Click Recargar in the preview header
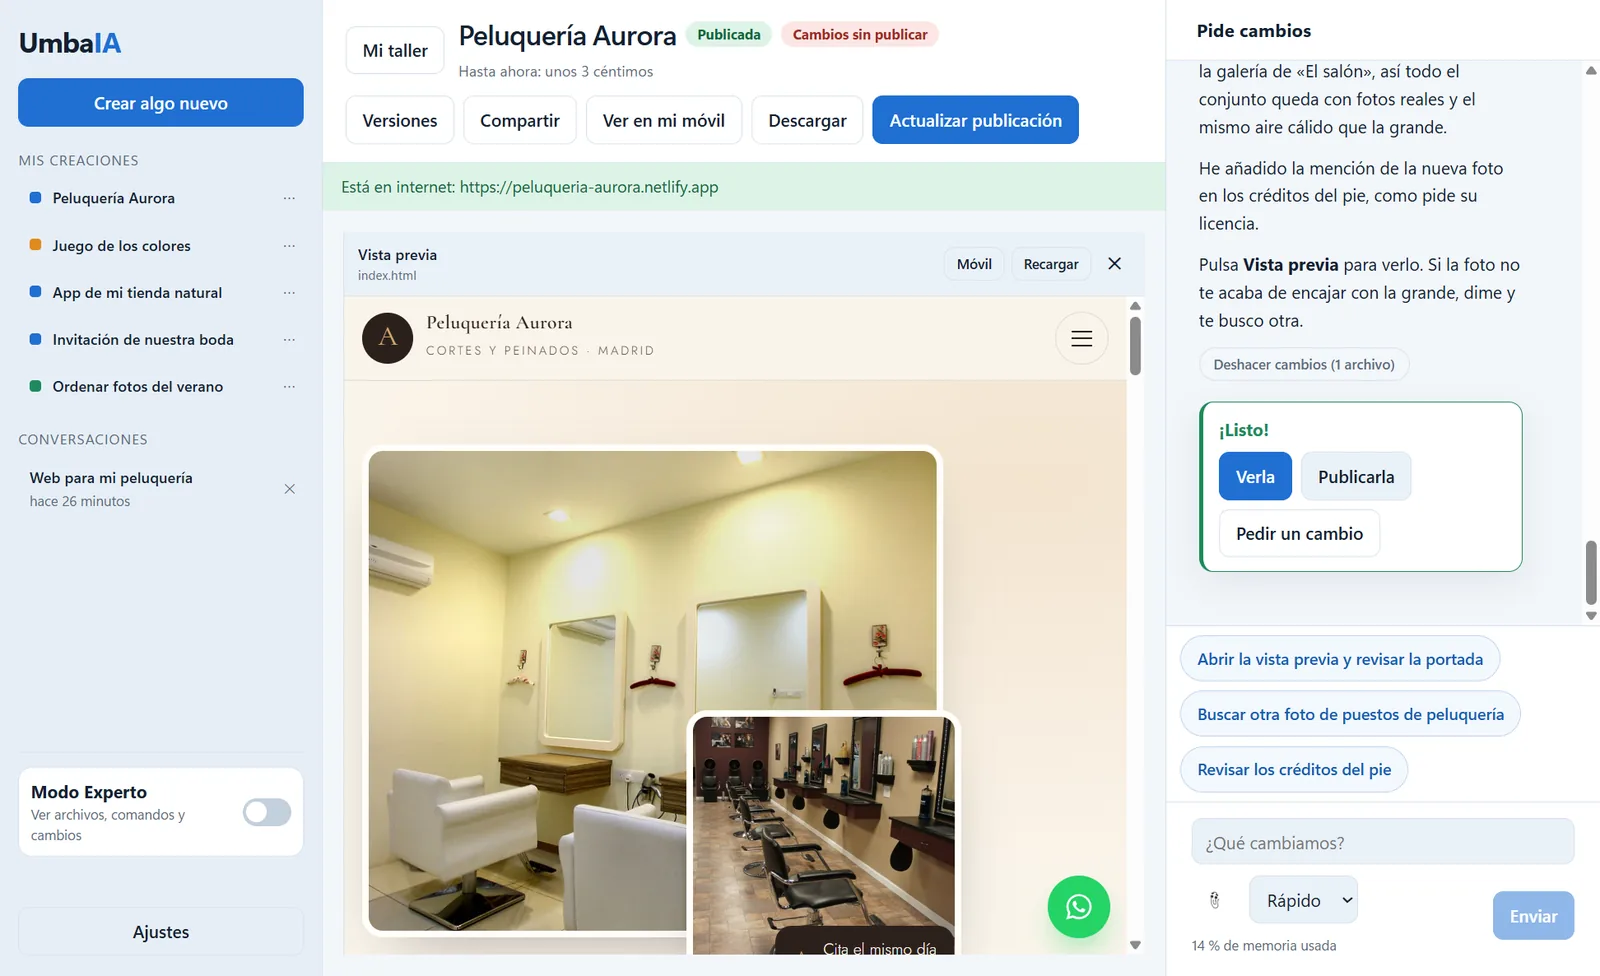This screenshot has height=976, width=1600. (1051, 264)
